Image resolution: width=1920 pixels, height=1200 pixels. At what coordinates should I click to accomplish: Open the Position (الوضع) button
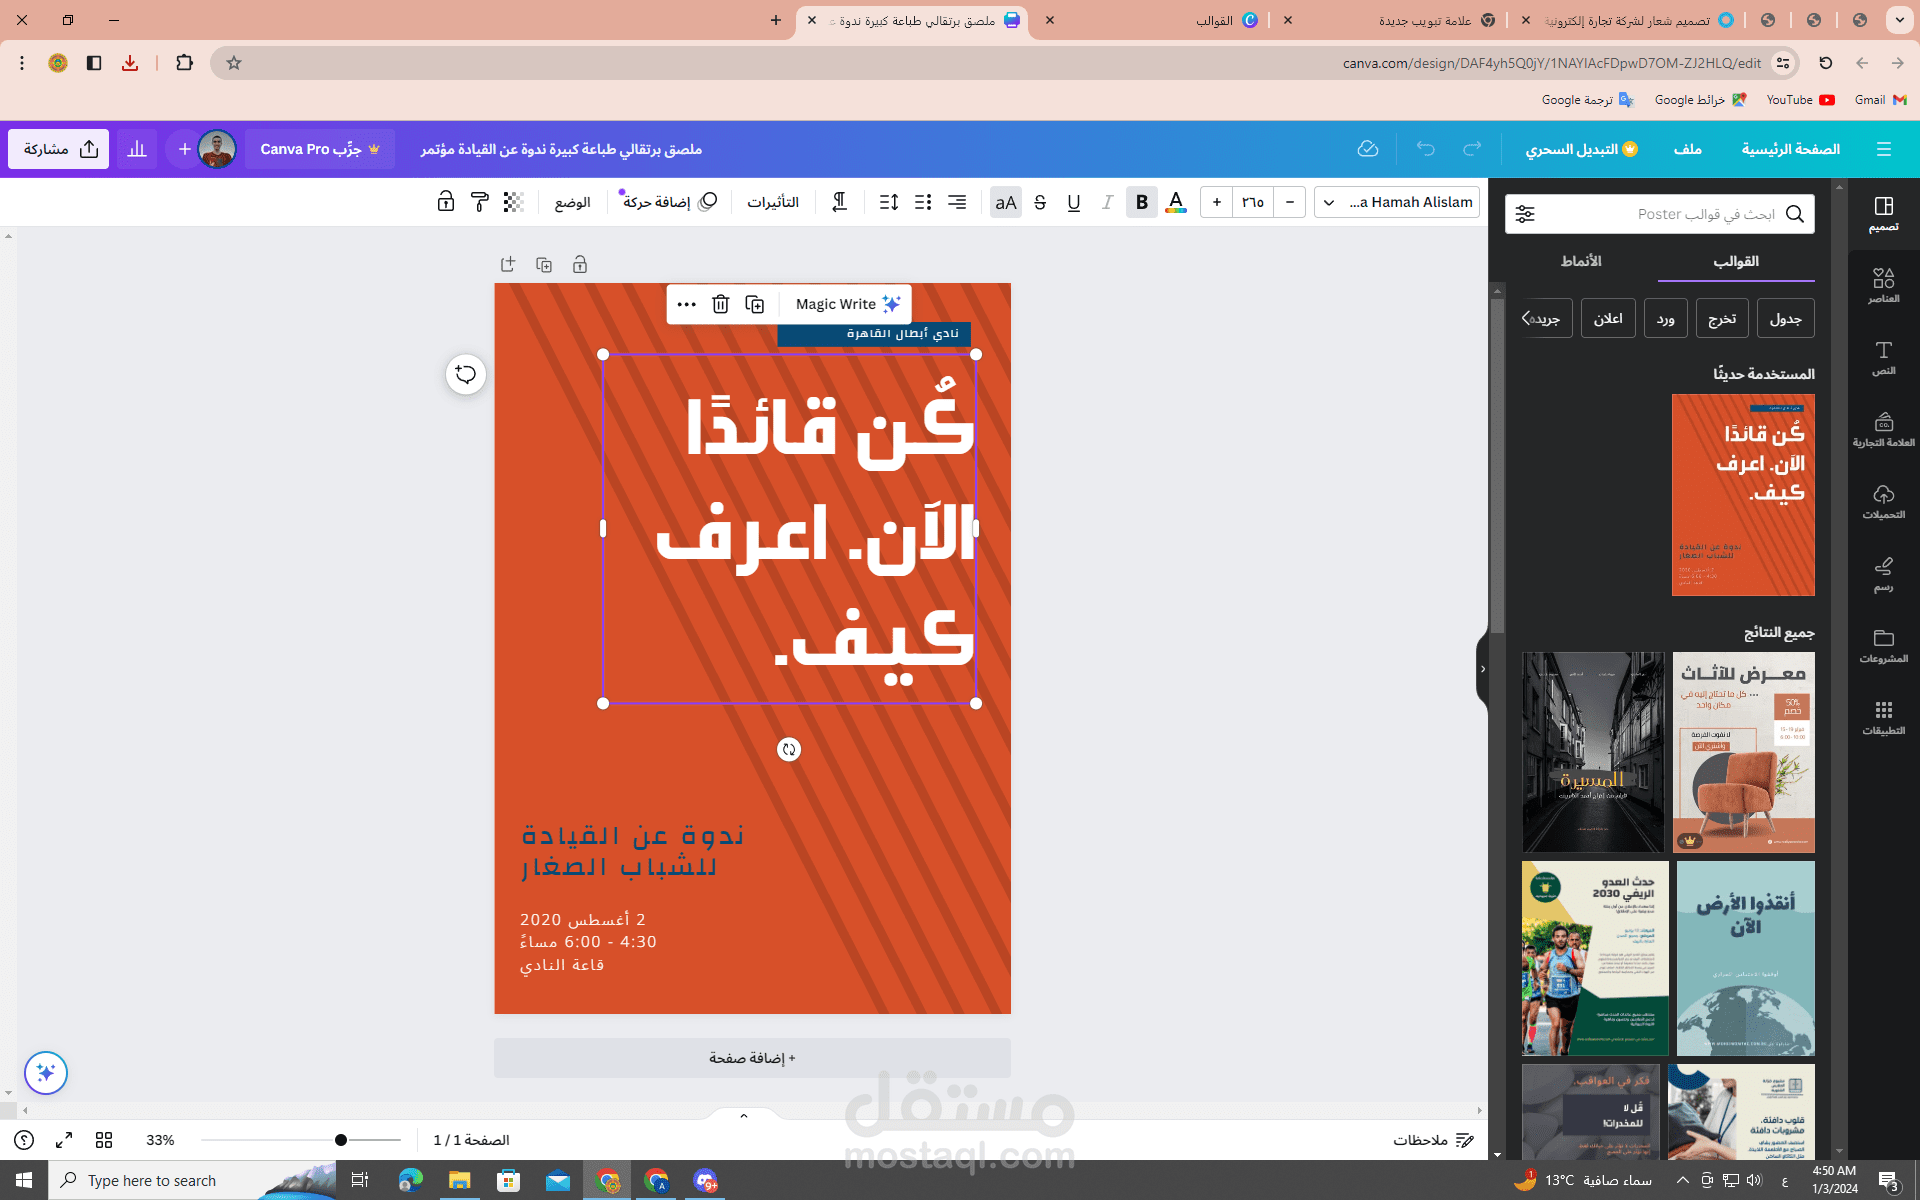[573, 202]
